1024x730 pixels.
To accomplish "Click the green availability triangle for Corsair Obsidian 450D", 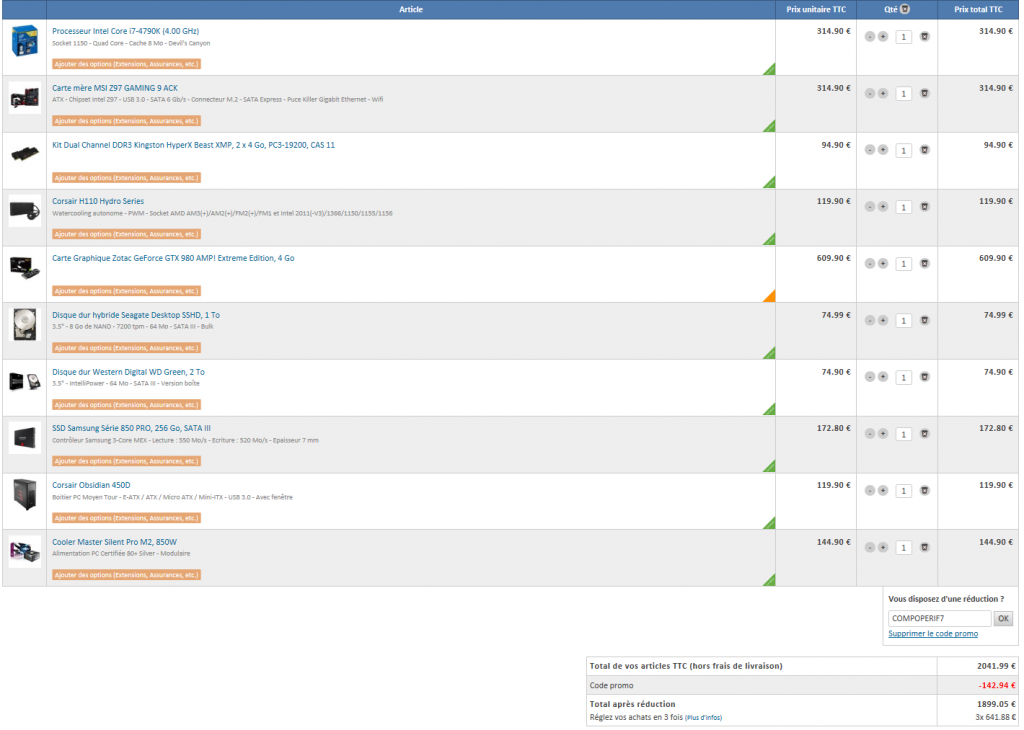I will [x=771, y=524].
